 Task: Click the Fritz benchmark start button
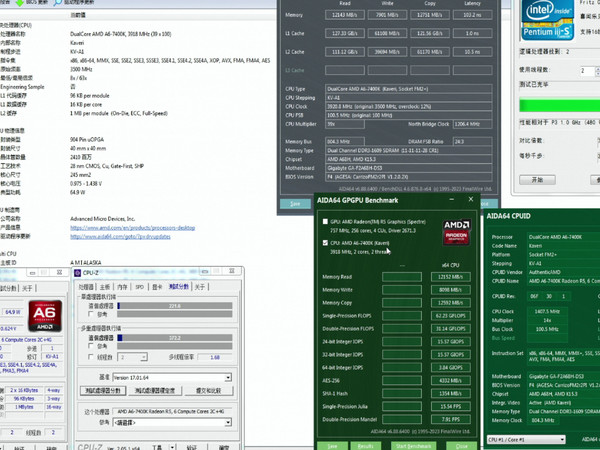tap(537, 180)
